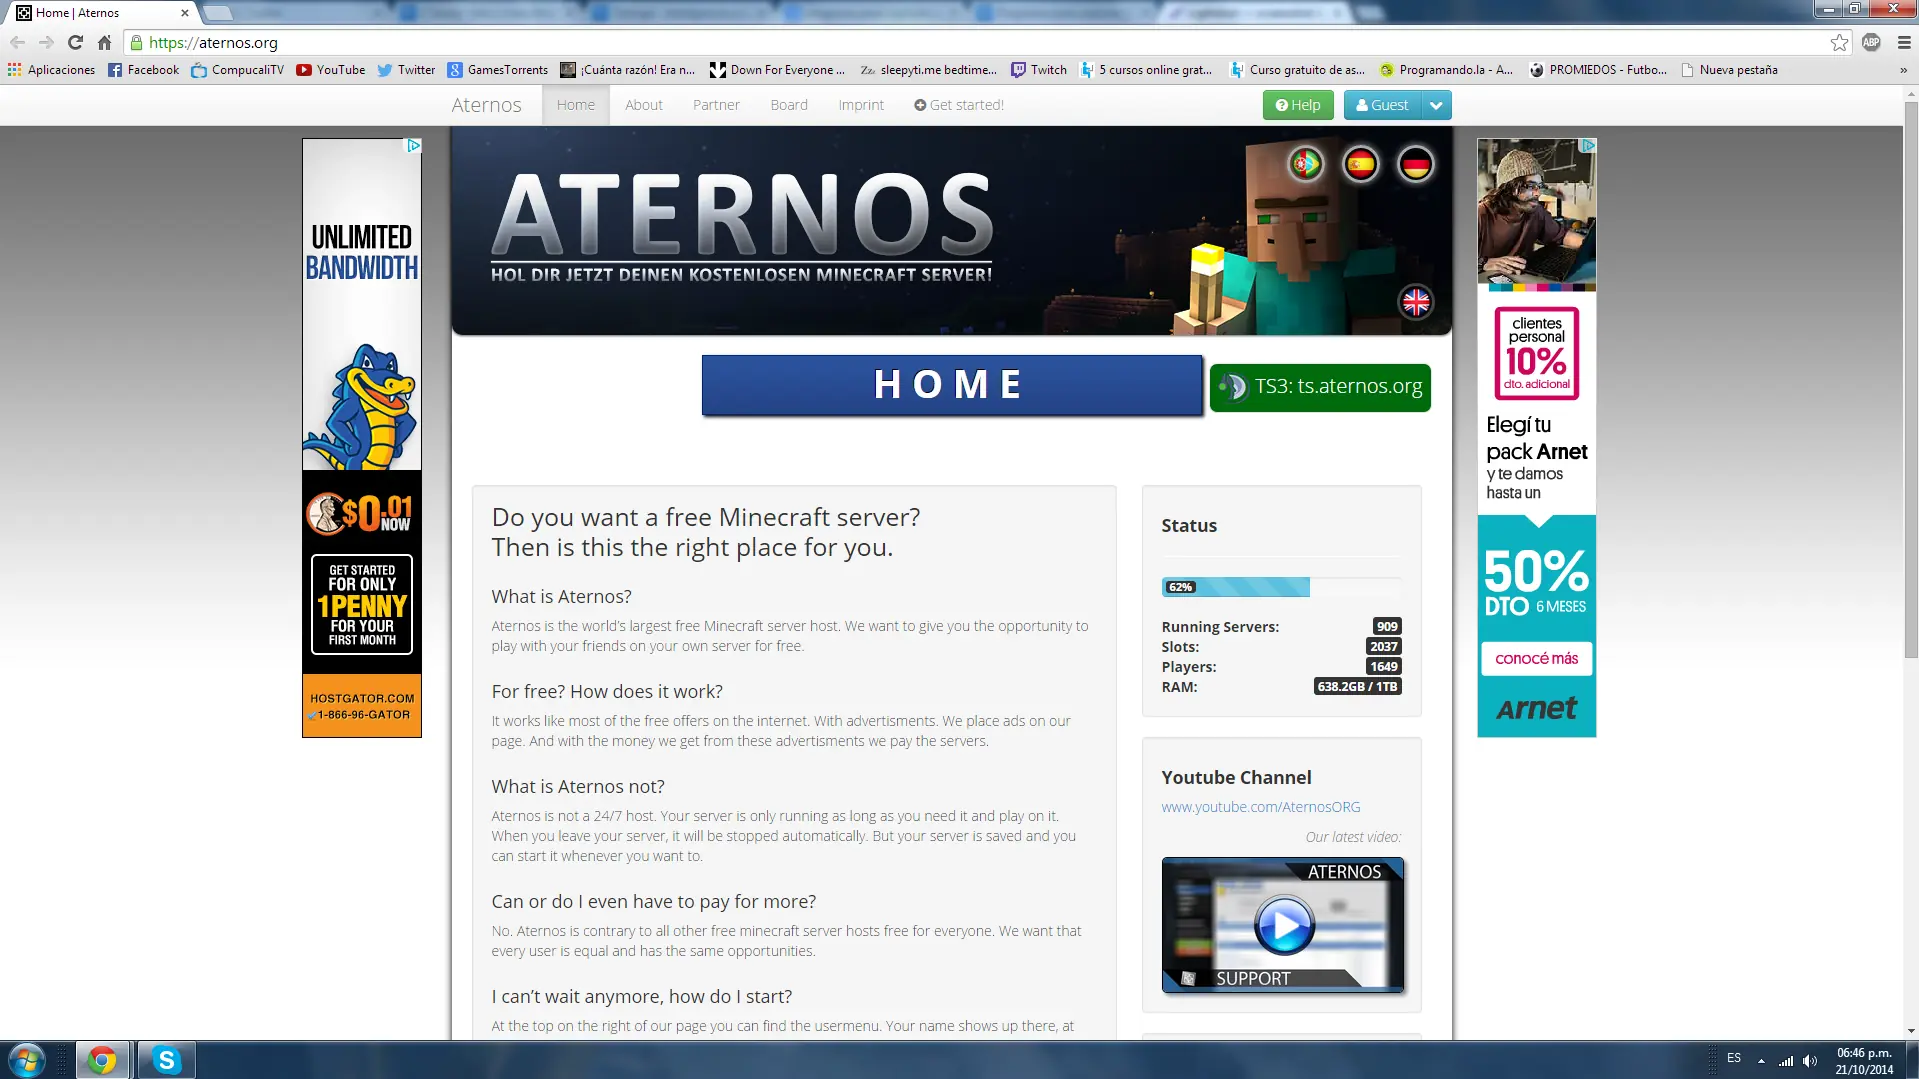Click the blue HOME heading banner

[x=951, y=385]
